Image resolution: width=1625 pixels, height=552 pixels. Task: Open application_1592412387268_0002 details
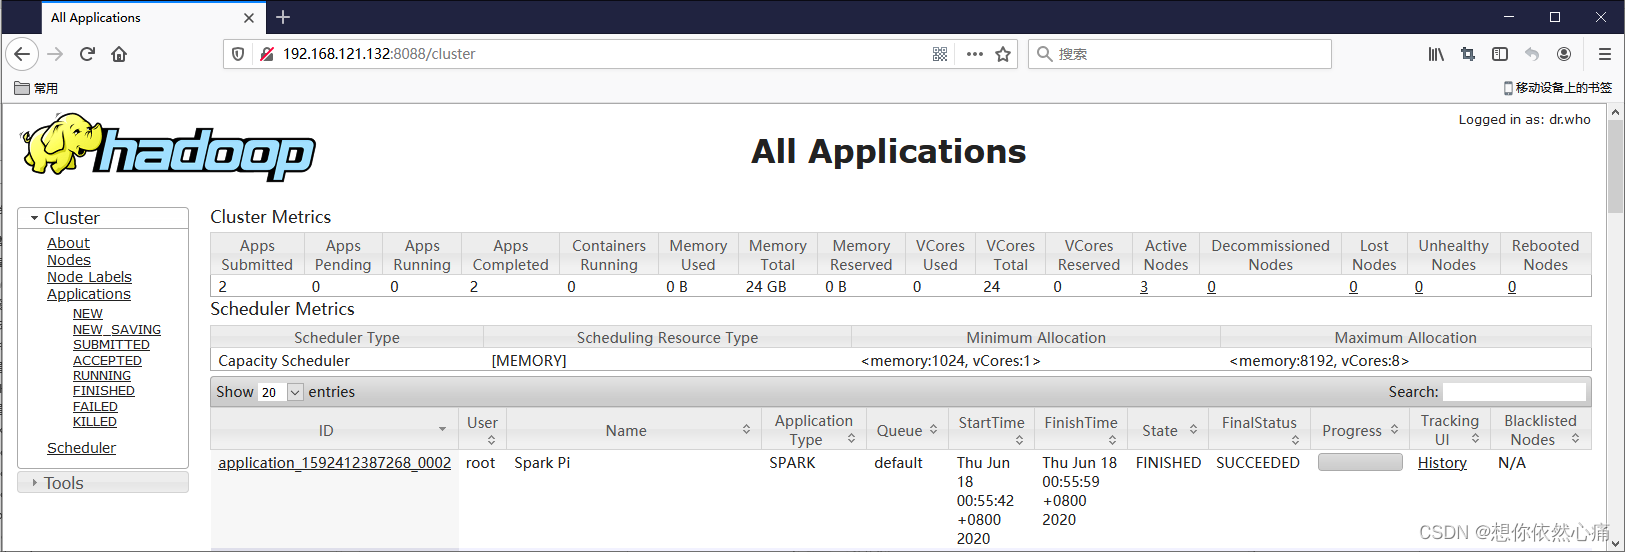(x=335, y=463)
